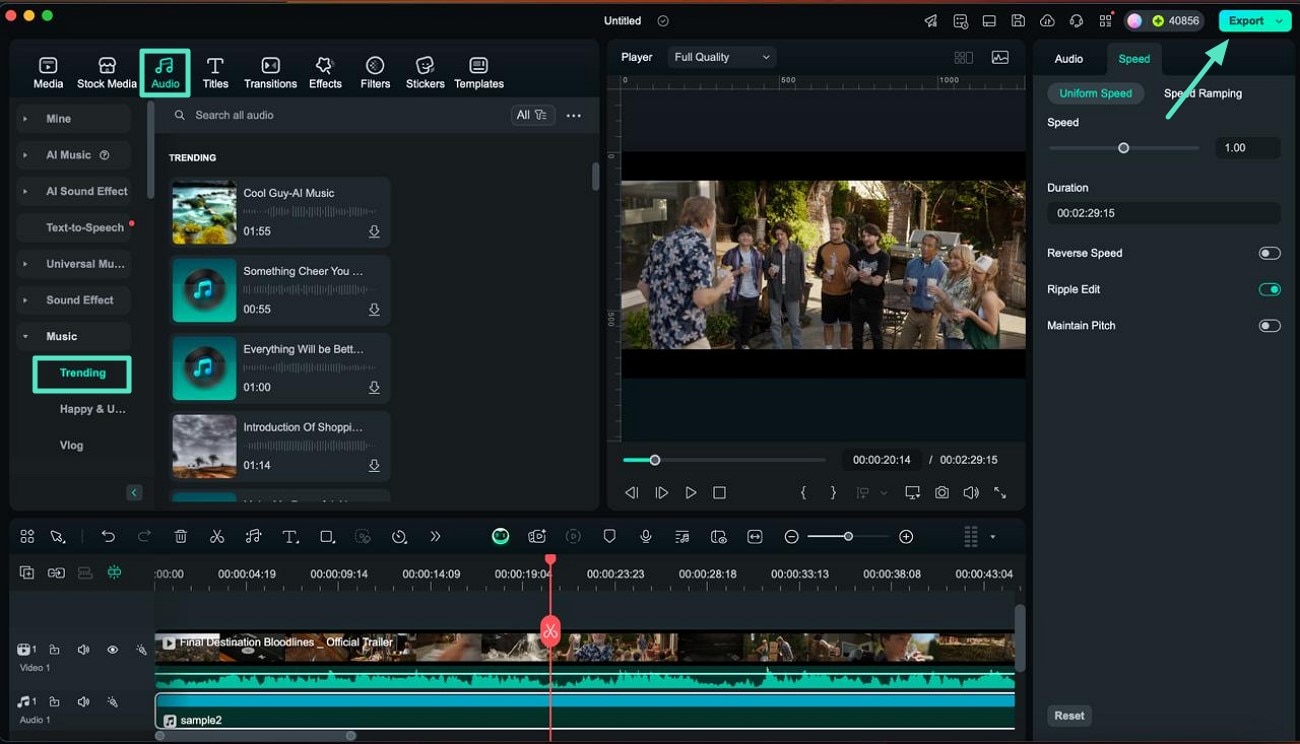
Task: Adjust the Speed slider handle
Action: pyautogui.click(x=1123, y=148)
